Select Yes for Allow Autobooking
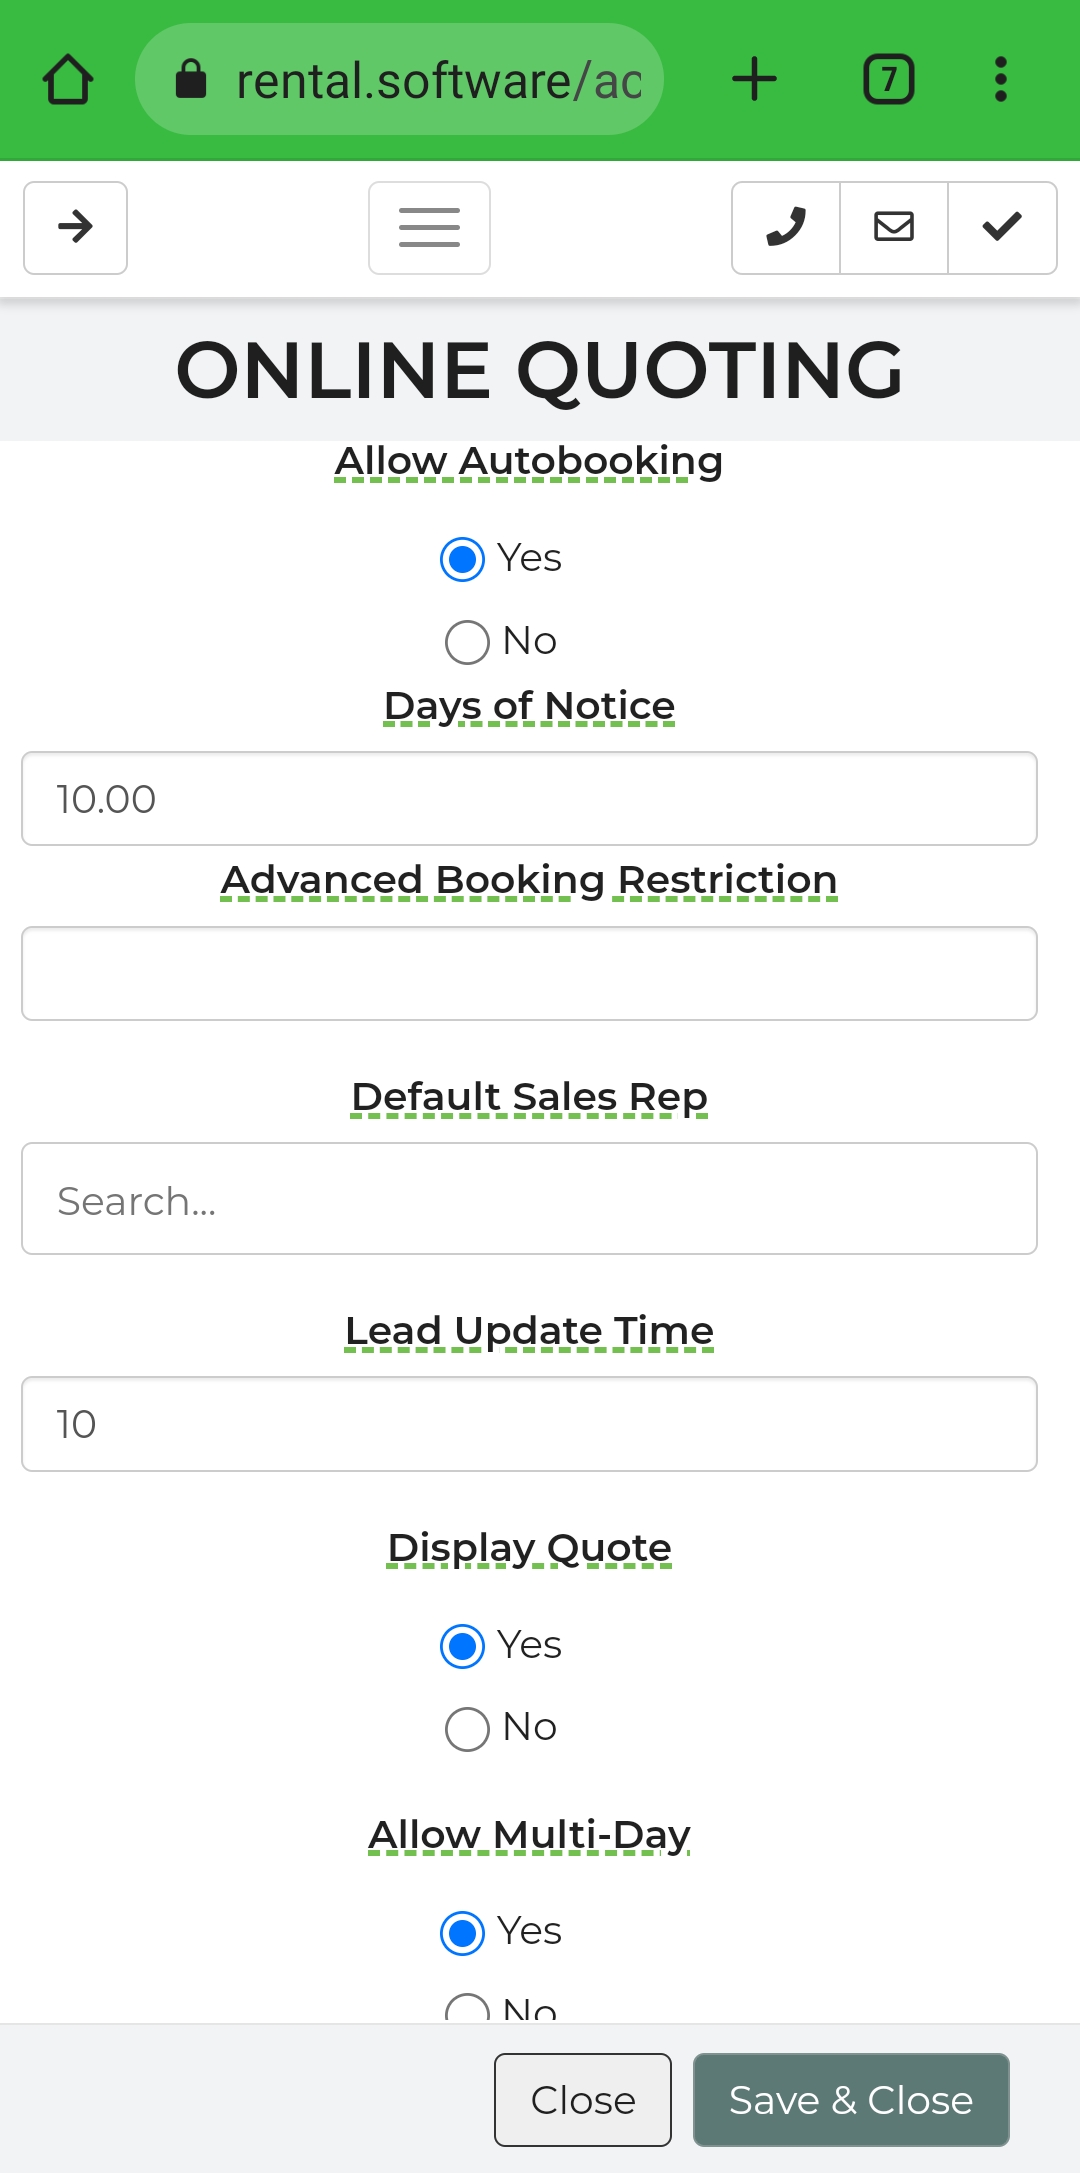Viewport: 1080px width, 2173px height. coord(463,559)
